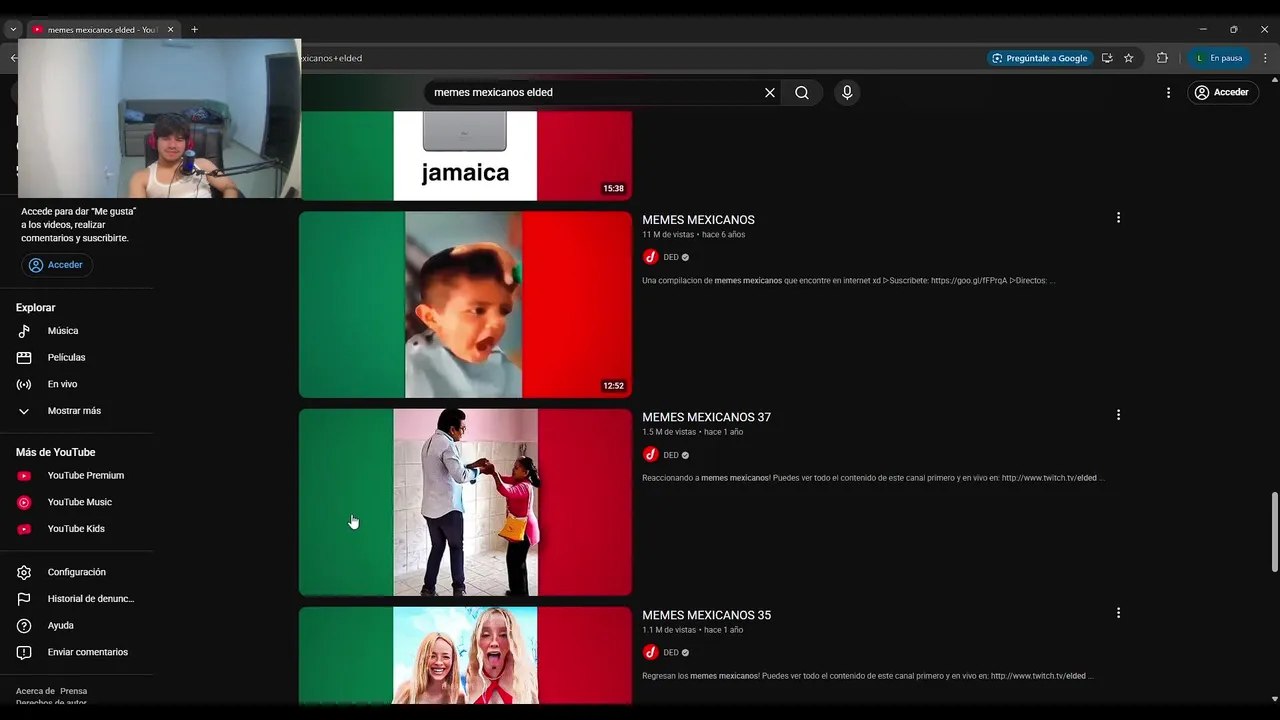Open YouTube Kids
Screen dimensions: 1280x720
[x=76, y=529]
